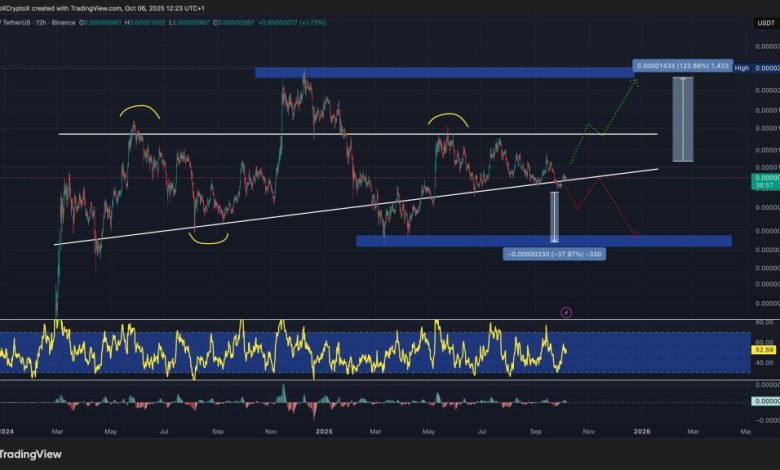780x470 pixels.
Task: Click the yellow RSI value label 52.59
Action: point(762,351)
